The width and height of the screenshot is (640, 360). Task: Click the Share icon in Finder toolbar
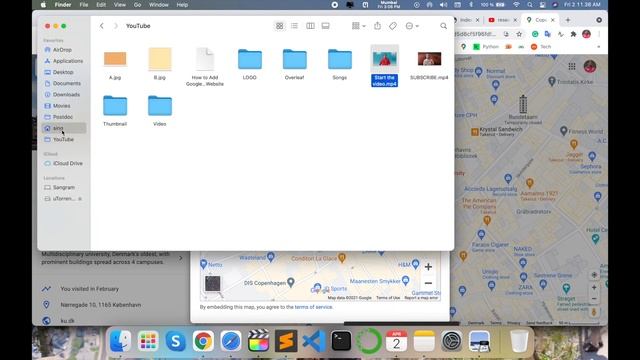[378, 26]
